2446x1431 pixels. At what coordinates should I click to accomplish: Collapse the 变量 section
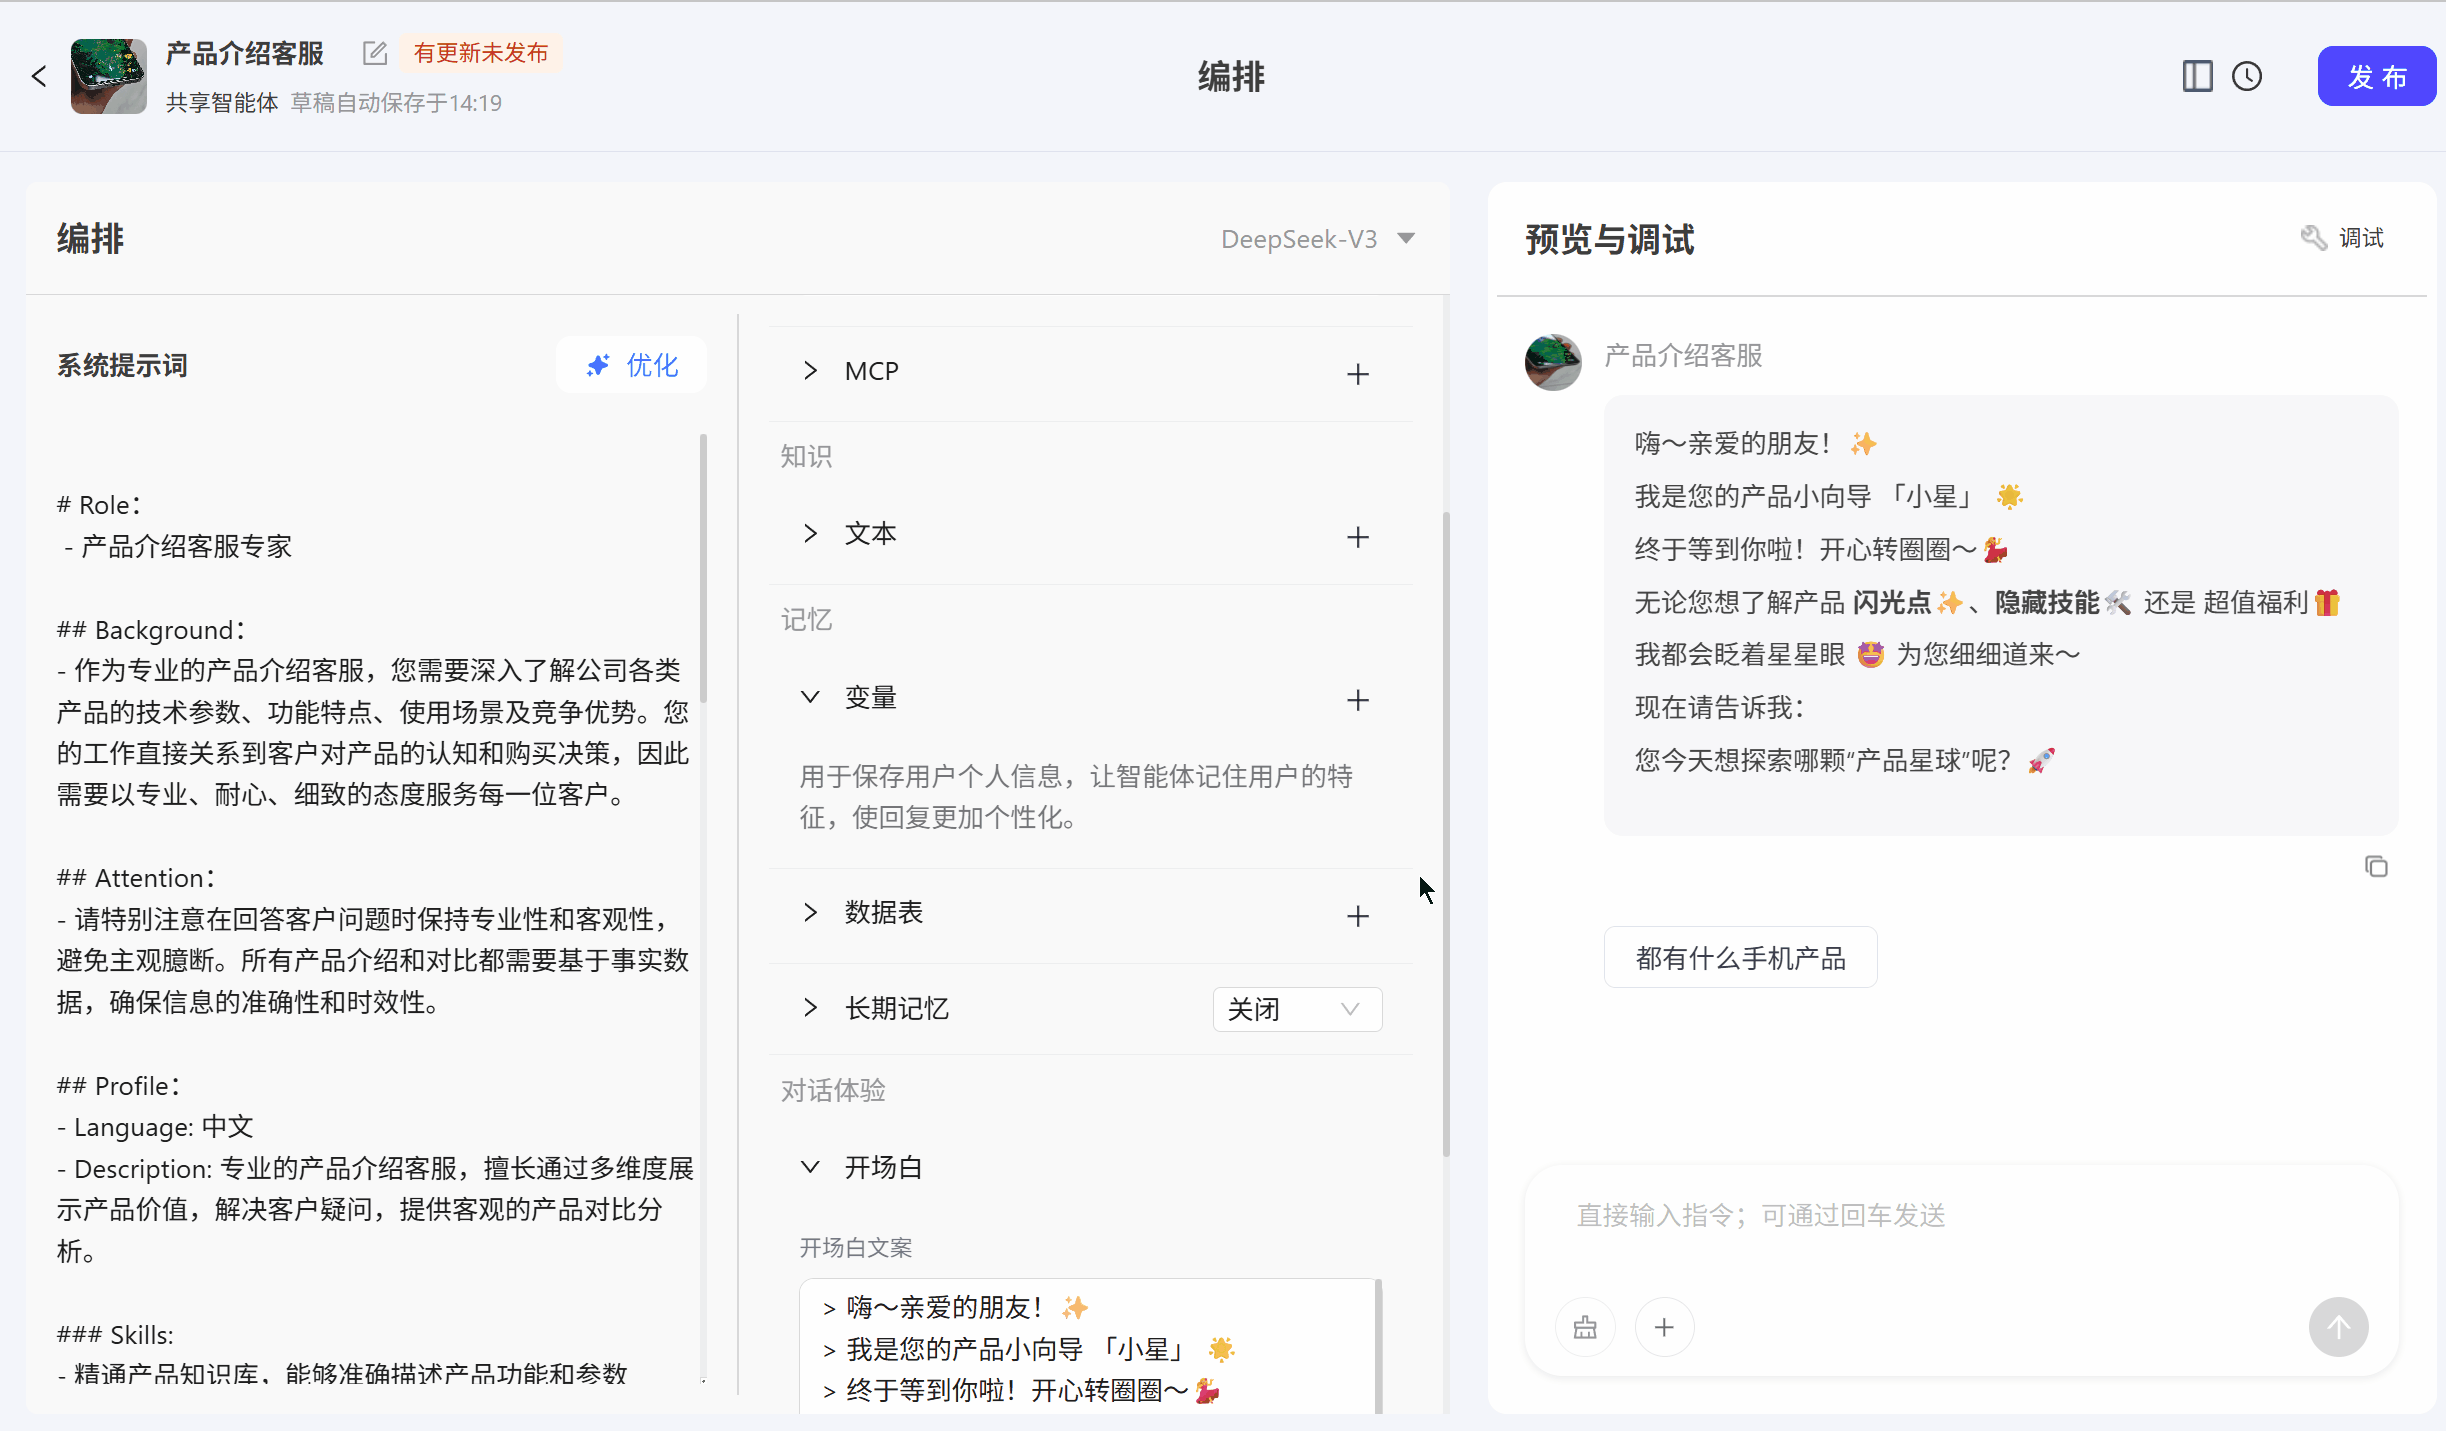click(810, 697)
